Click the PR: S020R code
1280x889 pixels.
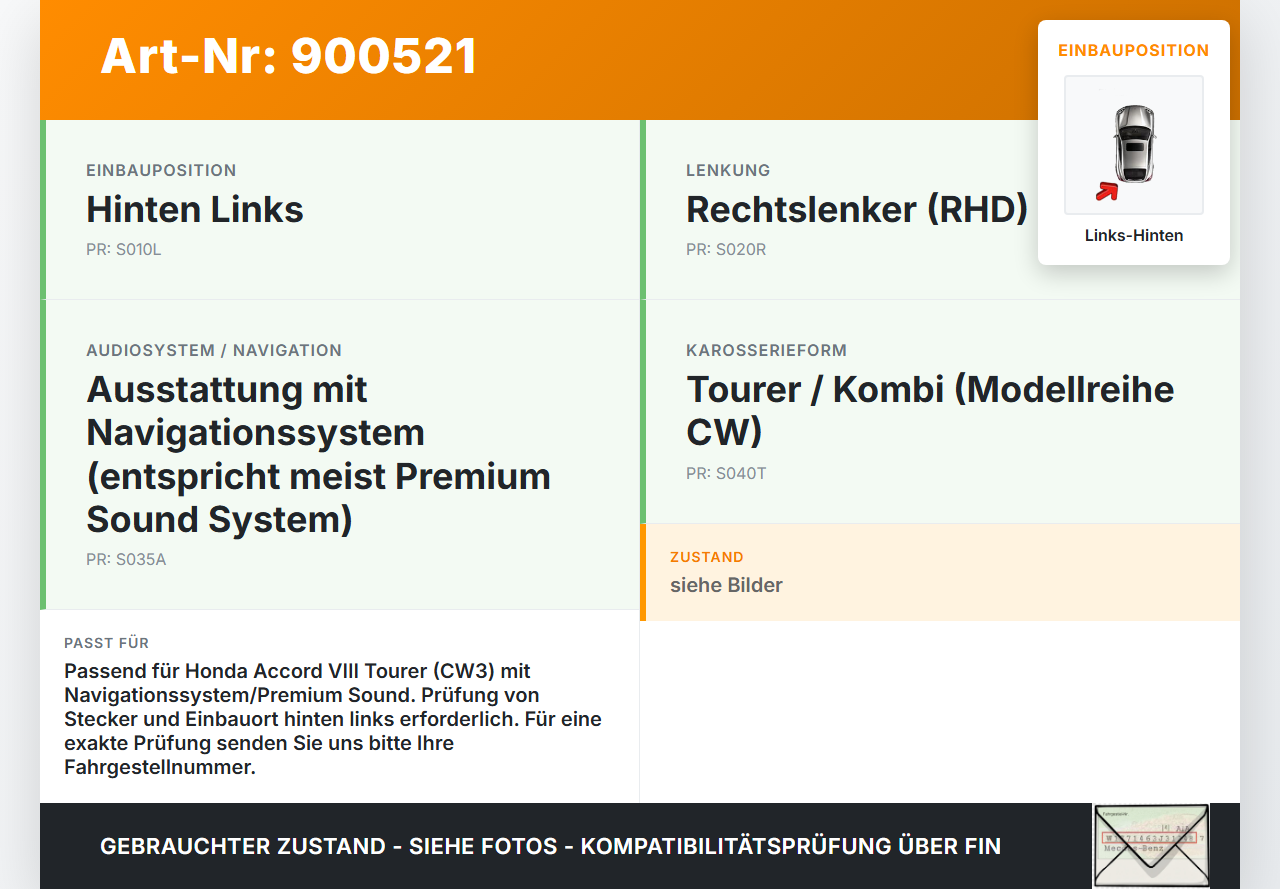726,249
